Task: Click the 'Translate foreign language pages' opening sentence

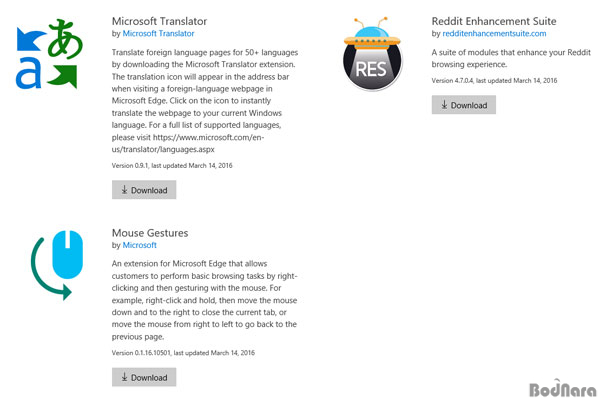Action: tap(205, 58)
